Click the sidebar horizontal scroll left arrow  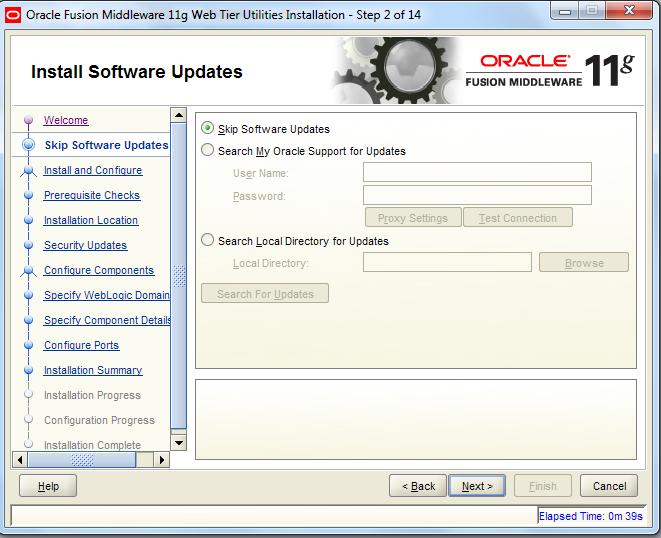click(20, 460)
